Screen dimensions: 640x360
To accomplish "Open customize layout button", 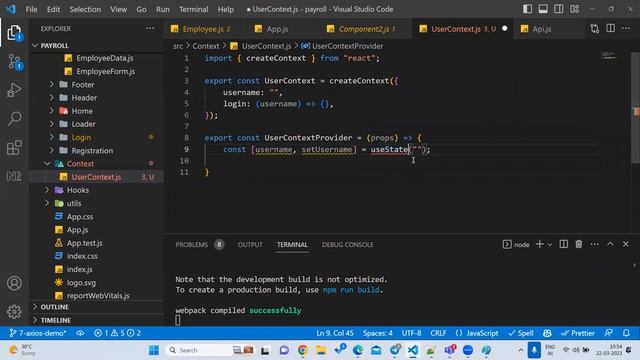I will pos(575,9).
